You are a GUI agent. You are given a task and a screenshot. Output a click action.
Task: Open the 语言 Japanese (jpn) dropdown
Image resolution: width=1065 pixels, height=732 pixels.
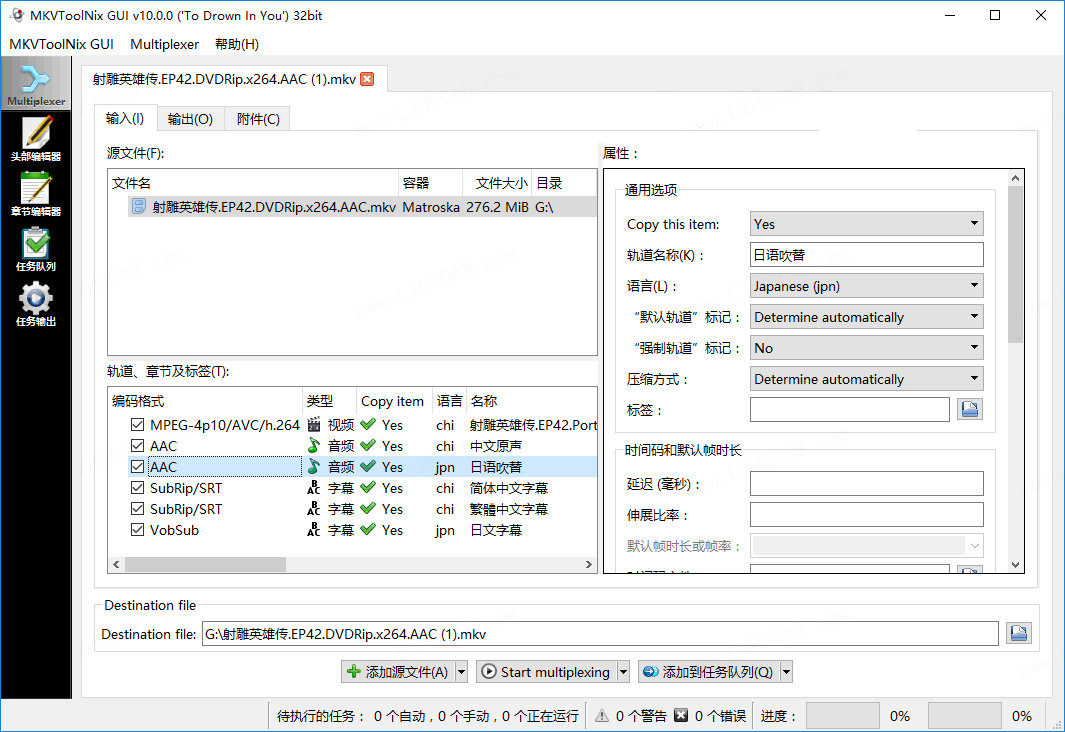867,286
